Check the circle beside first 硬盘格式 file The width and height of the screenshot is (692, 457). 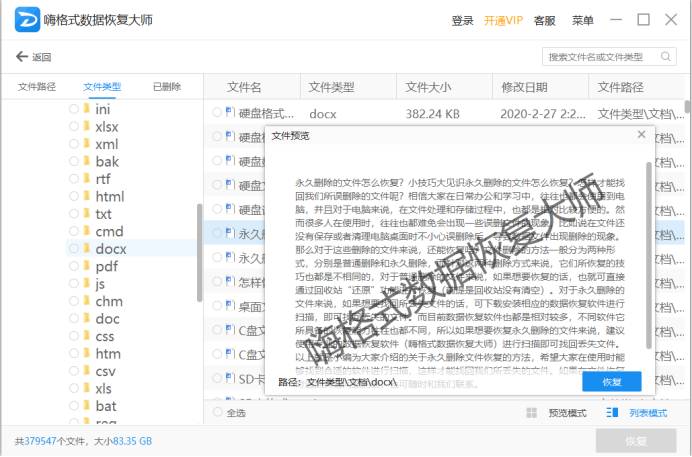click(217, 113)
